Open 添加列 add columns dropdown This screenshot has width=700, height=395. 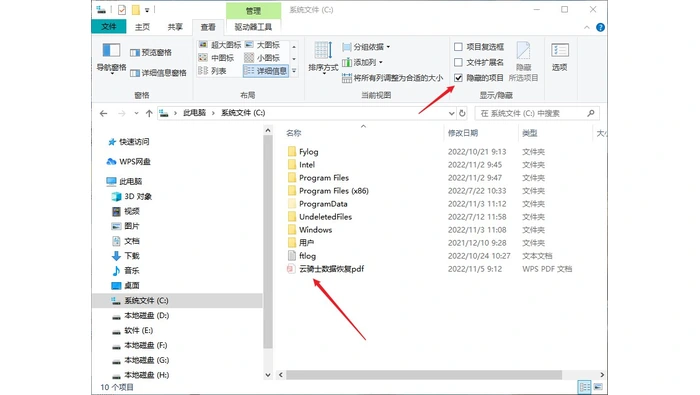point(362,62)
